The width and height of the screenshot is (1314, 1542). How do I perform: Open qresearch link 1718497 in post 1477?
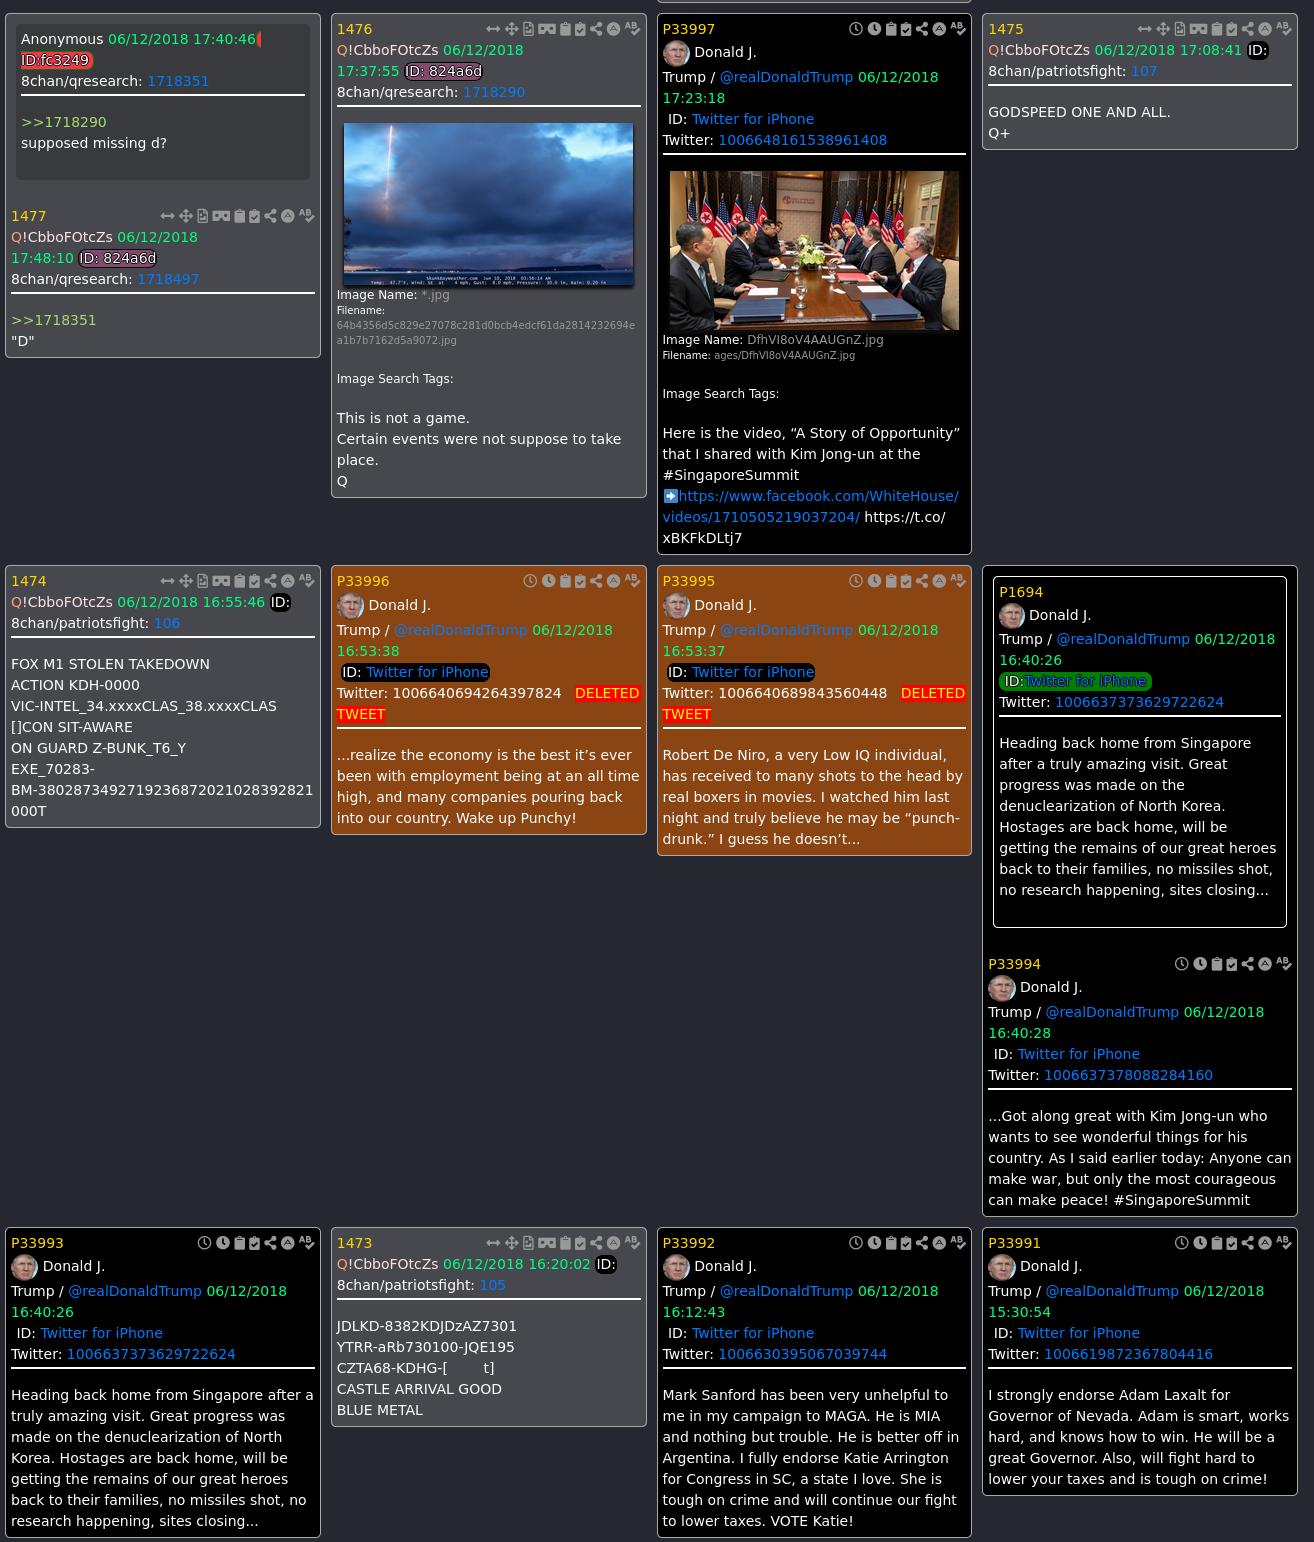(168, 279)
